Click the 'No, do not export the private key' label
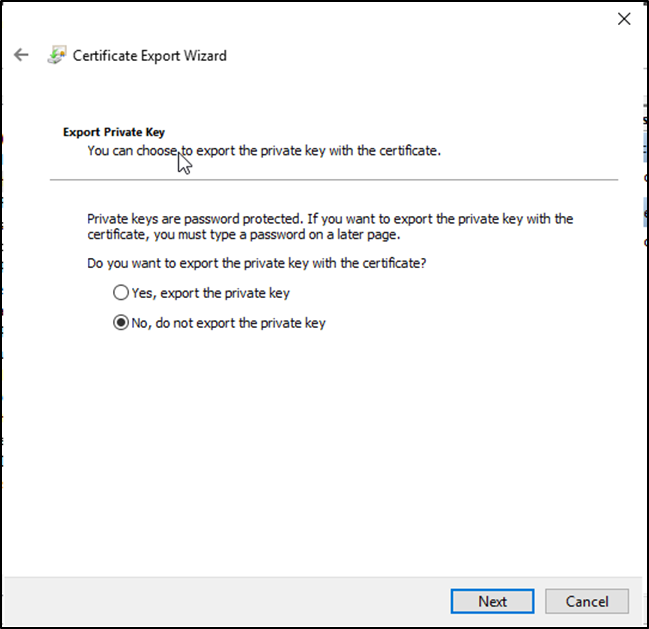Image resolution: width=649 pixels, height=629 pixels. [x=228, y=323]
